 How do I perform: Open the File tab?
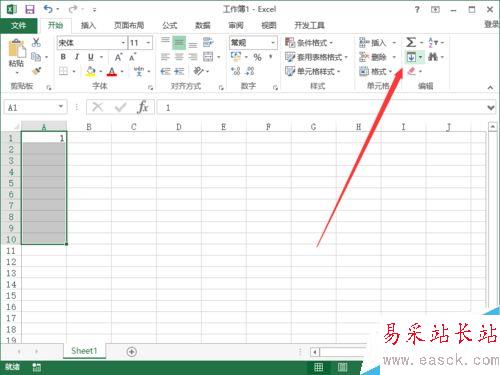[x=19, y=25]
